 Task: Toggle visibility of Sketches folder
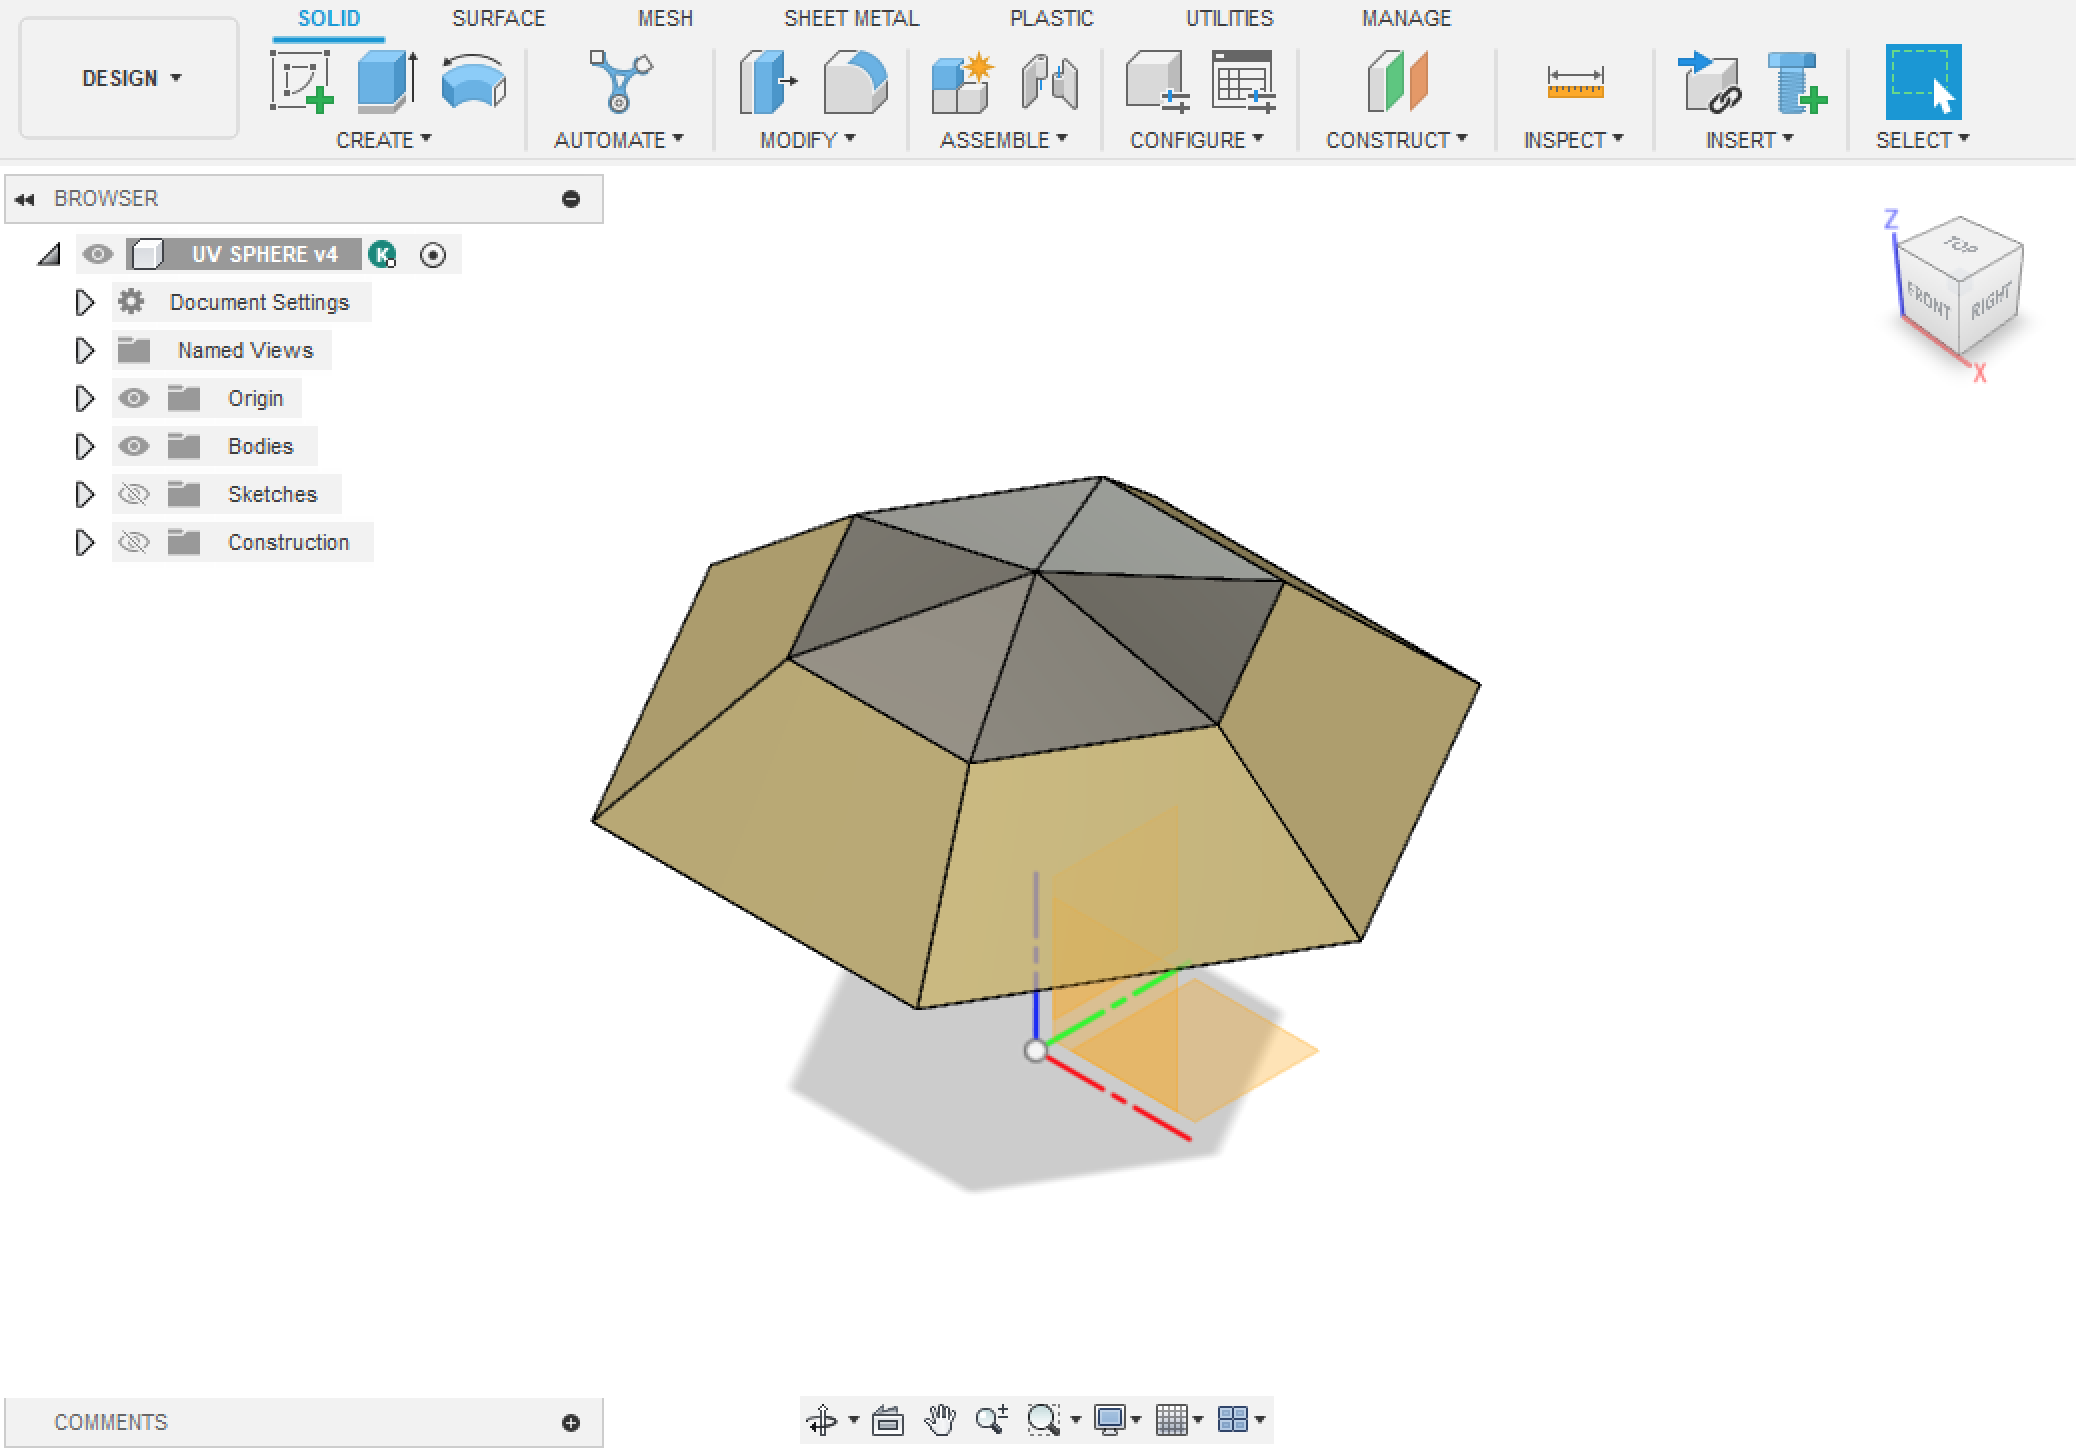pos(131,494)
